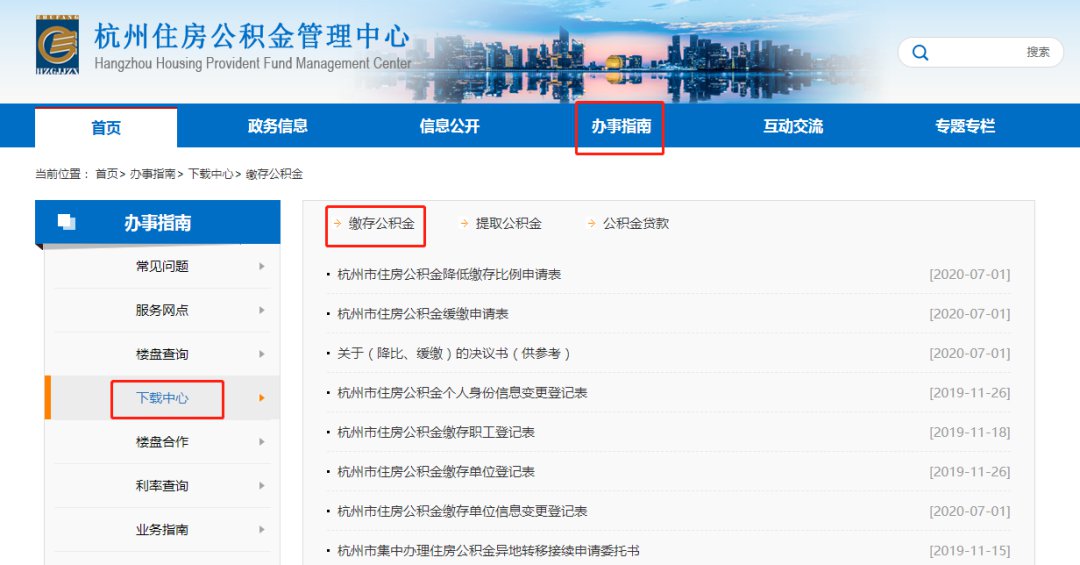Image resolution: width=1080 pixels, height=565 pixels.
Task: Select 业务指南 in the sidebar
Action: point(162,529)
